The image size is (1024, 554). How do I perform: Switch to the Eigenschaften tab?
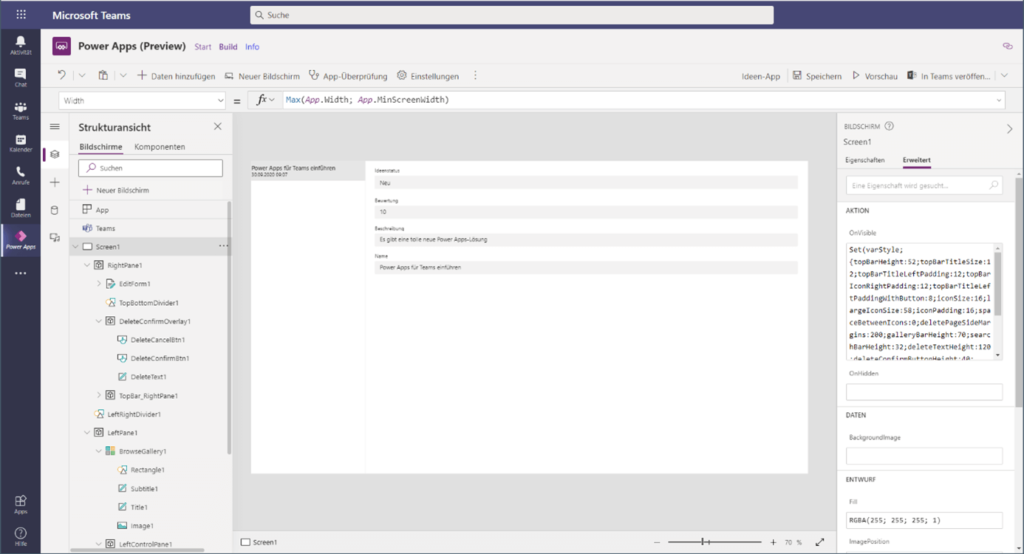tap(865, 160)
